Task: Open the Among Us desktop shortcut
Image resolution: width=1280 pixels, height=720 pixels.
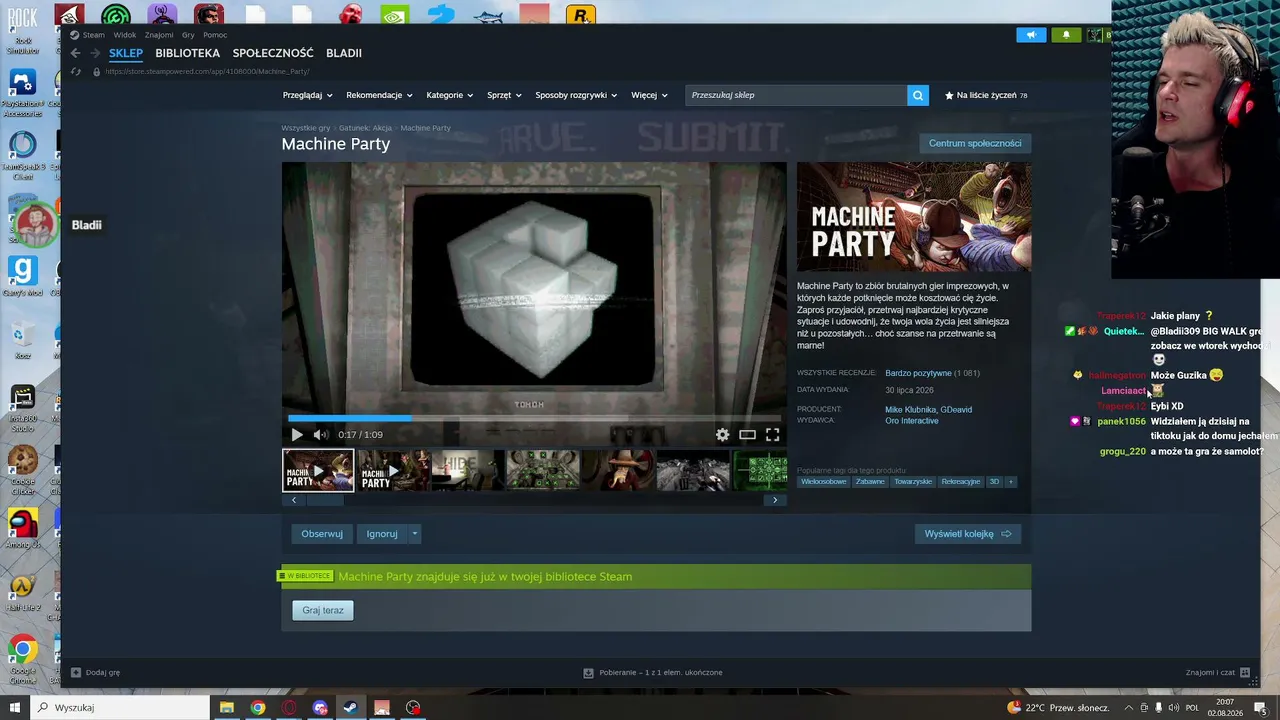Action: click(x=22, y=528)
